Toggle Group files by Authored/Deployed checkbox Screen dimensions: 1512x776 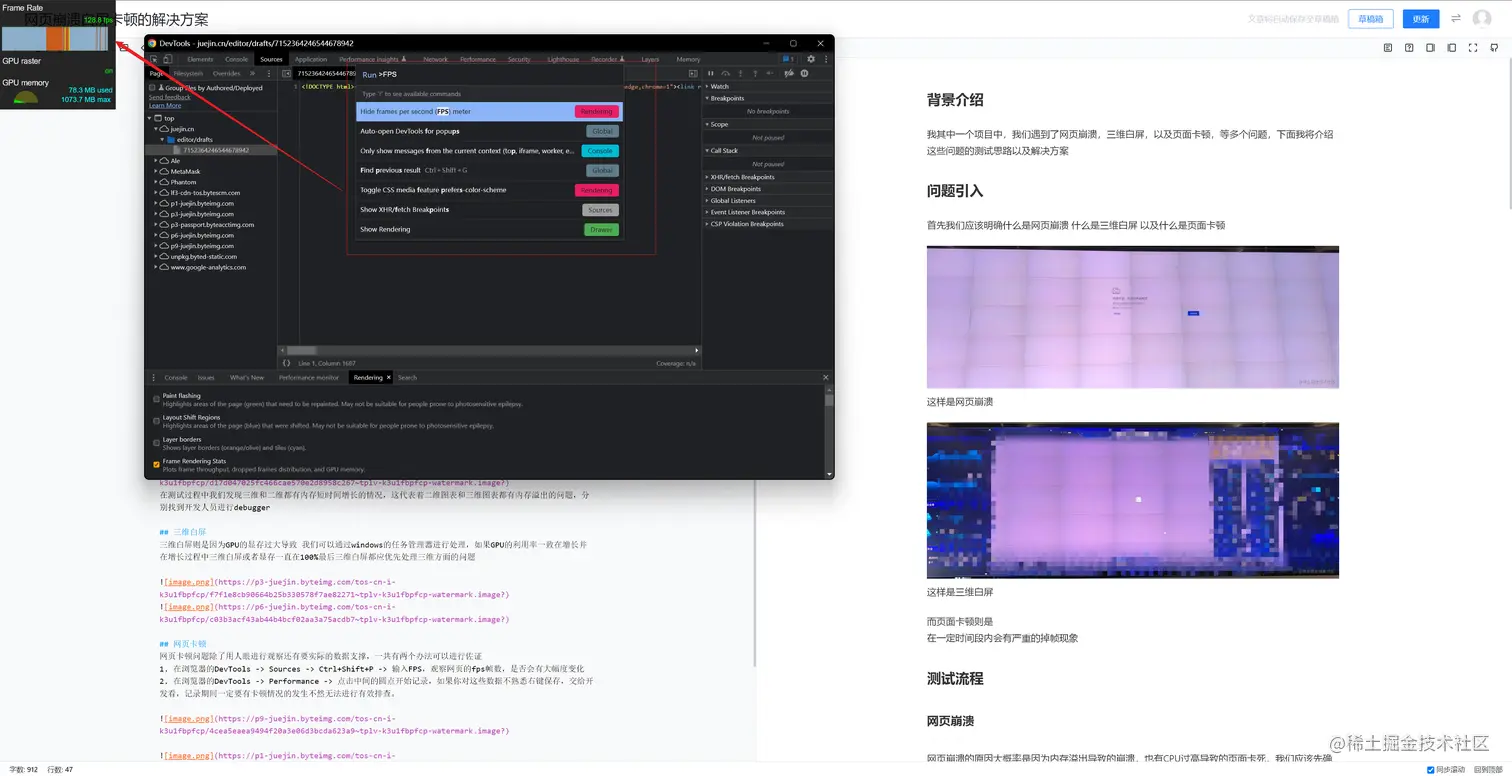pos(153,88)
